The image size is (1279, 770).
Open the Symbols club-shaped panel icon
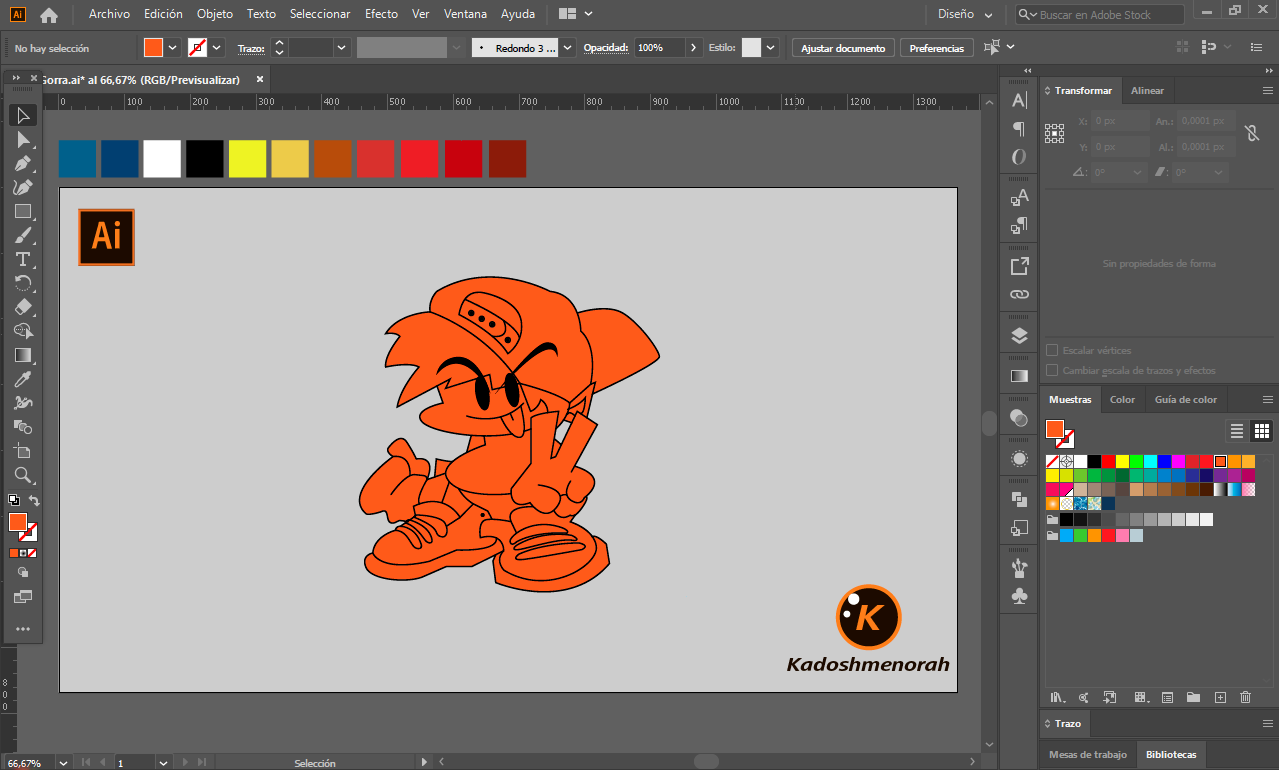(1019, 596)
